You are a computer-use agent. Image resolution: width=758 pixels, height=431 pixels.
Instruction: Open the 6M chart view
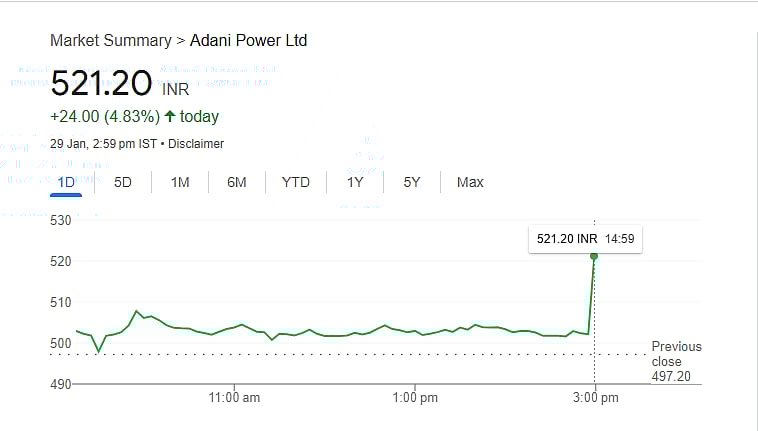237,182
